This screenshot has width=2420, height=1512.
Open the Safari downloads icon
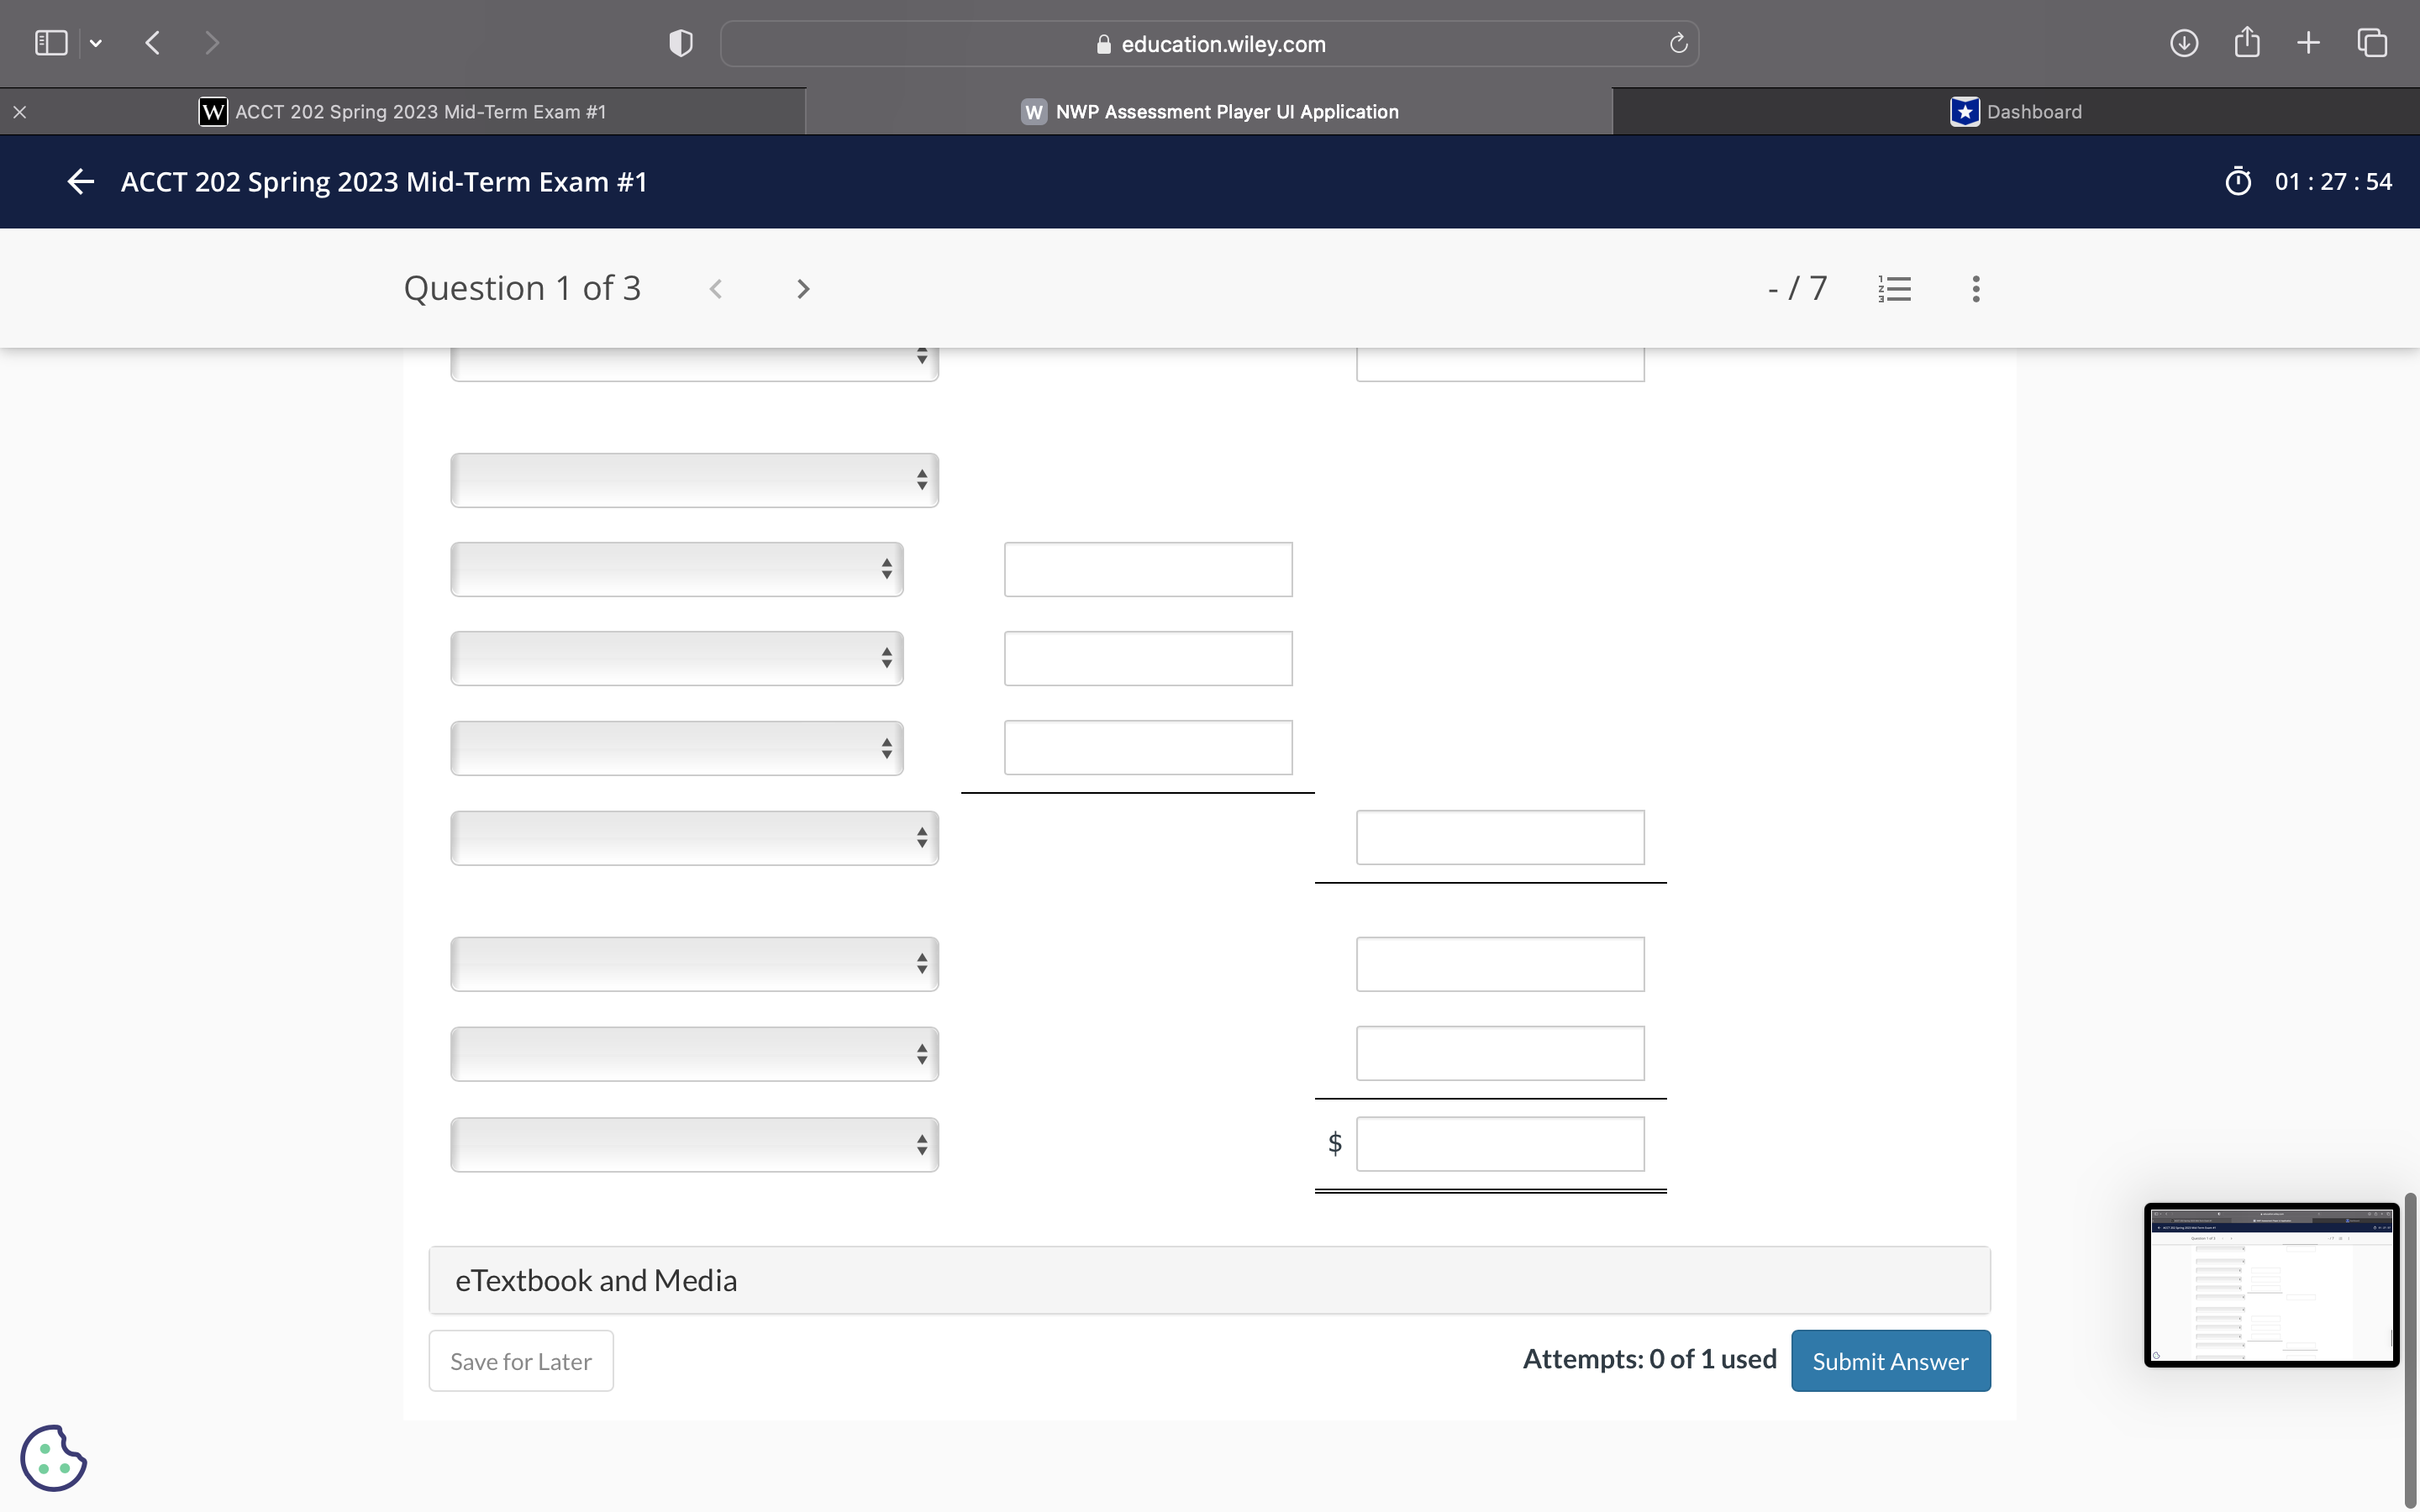tap(2183, 43)
